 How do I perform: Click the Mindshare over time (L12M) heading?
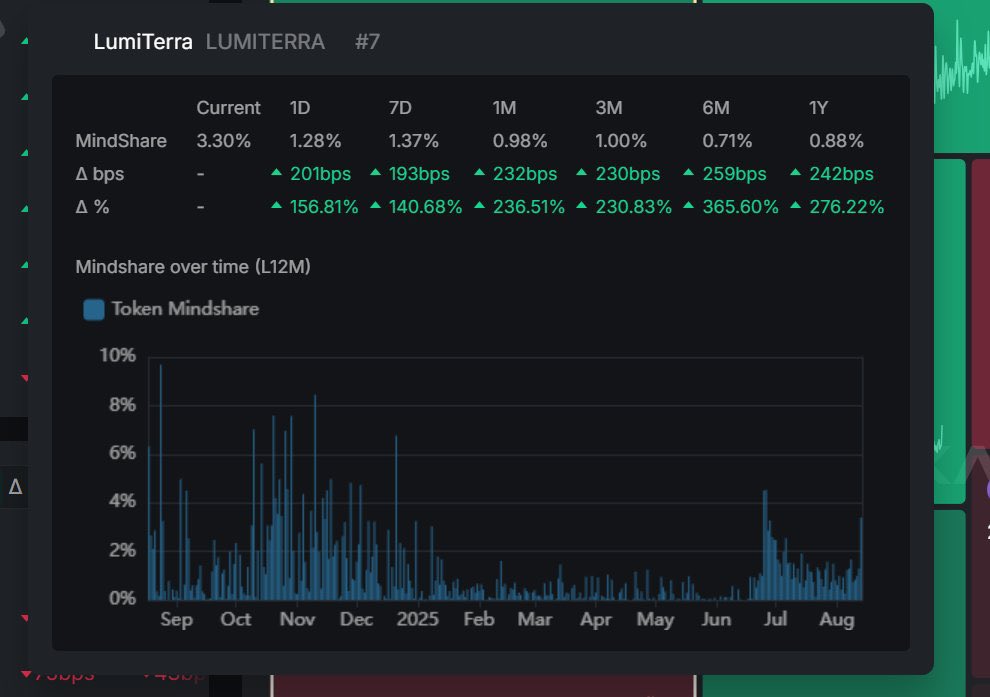[x=193, y=267]
